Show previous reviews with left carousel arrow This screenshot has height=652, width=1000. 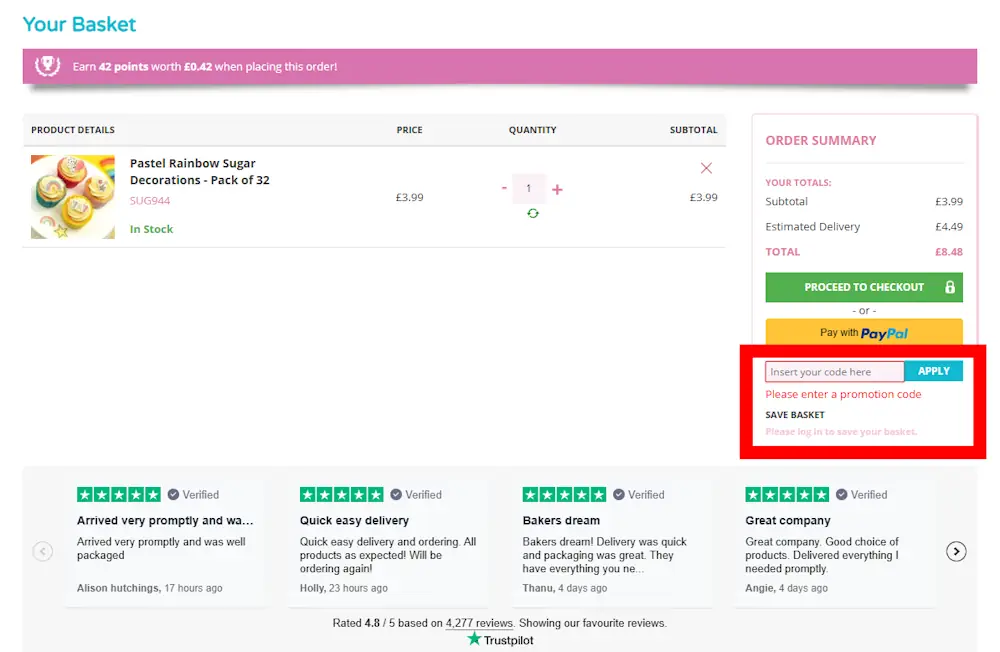43,551
